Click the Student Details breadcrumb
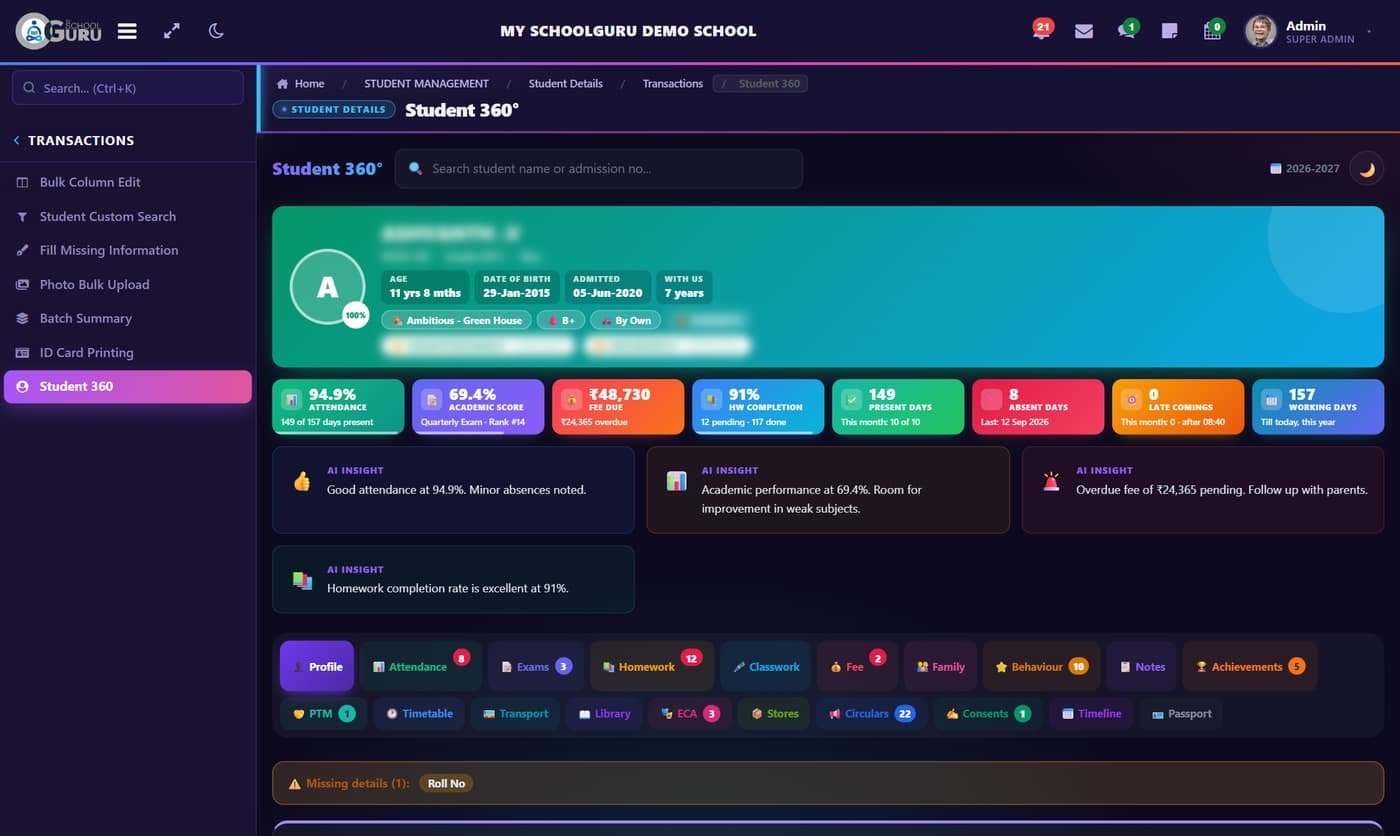The height and width of the screenshot is (836, 1400). [x=566, y=84]
